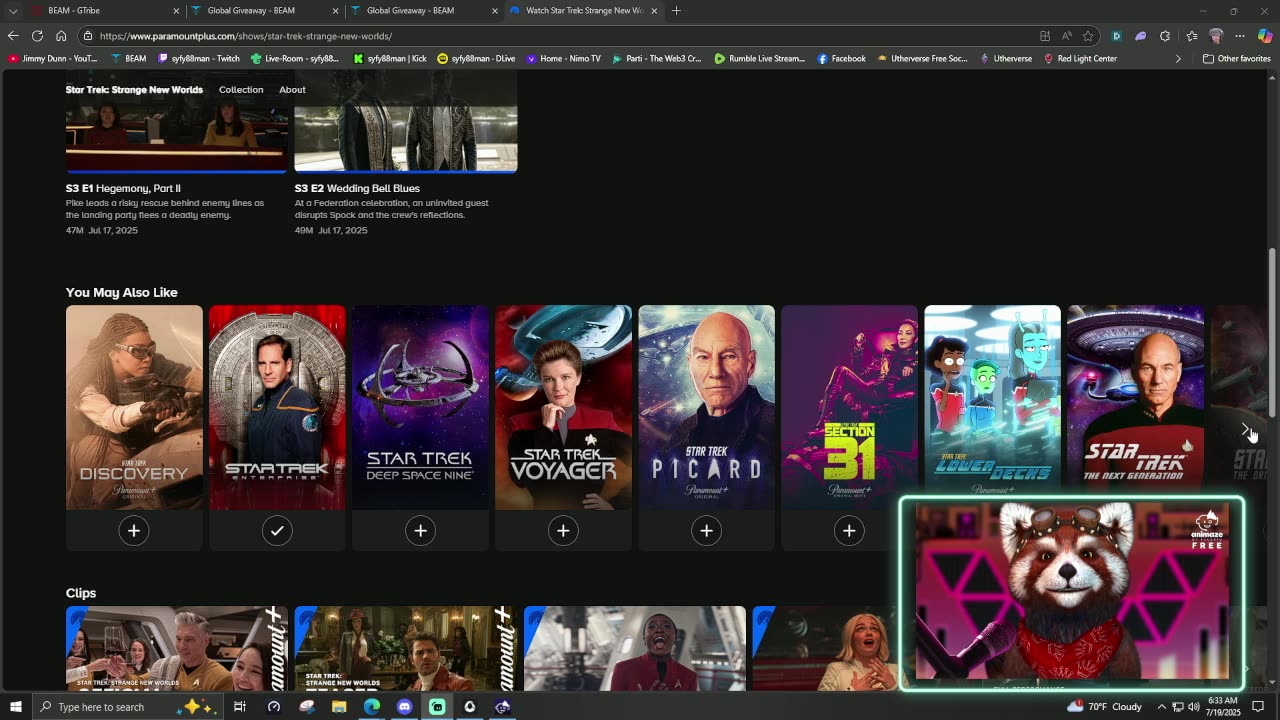
Task: Open the Star Trek Picard poster
Action: [706, 407]
